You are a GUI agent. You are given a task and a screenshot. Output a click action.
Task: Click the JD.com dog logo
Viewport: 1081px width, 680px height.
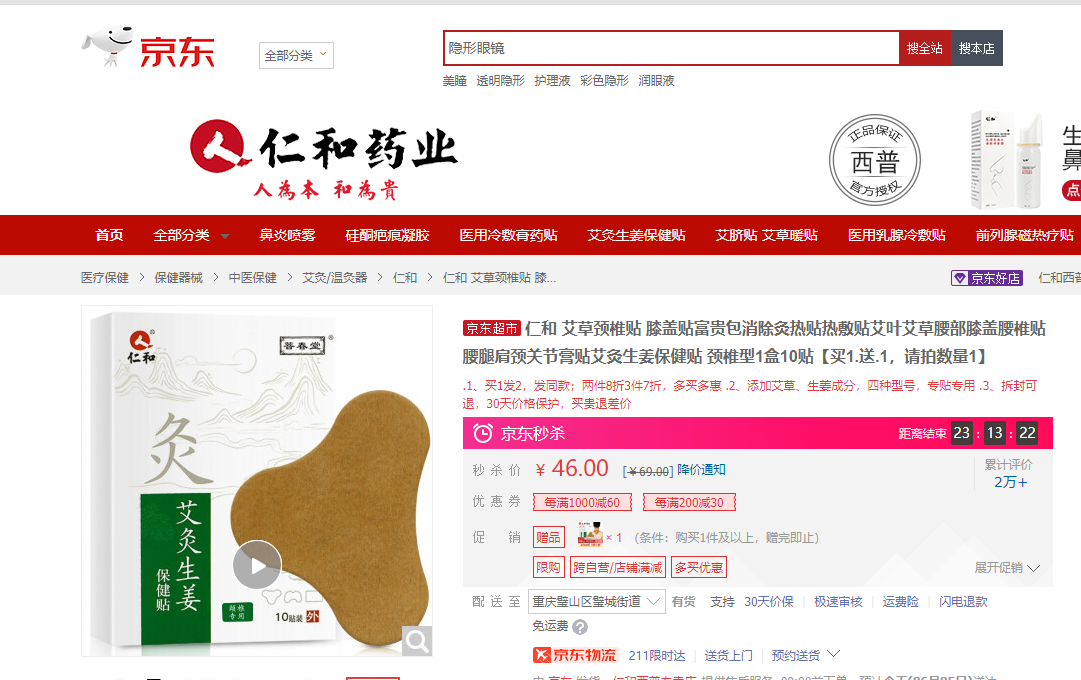click(149, 47)
